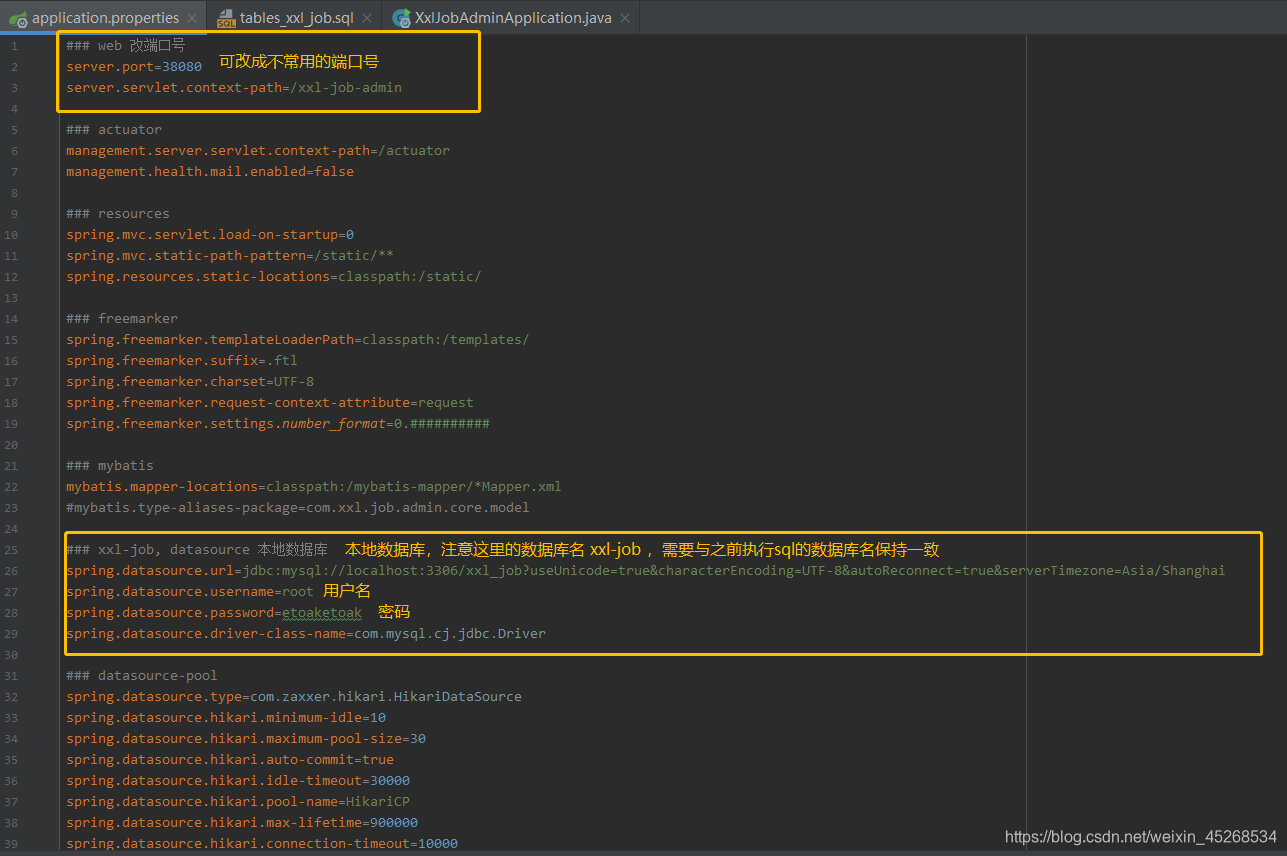Image resolution: width=1287 pixels, height=856 pixels.
Task: Click the server.port value 38080
Action: click(182, 66)
